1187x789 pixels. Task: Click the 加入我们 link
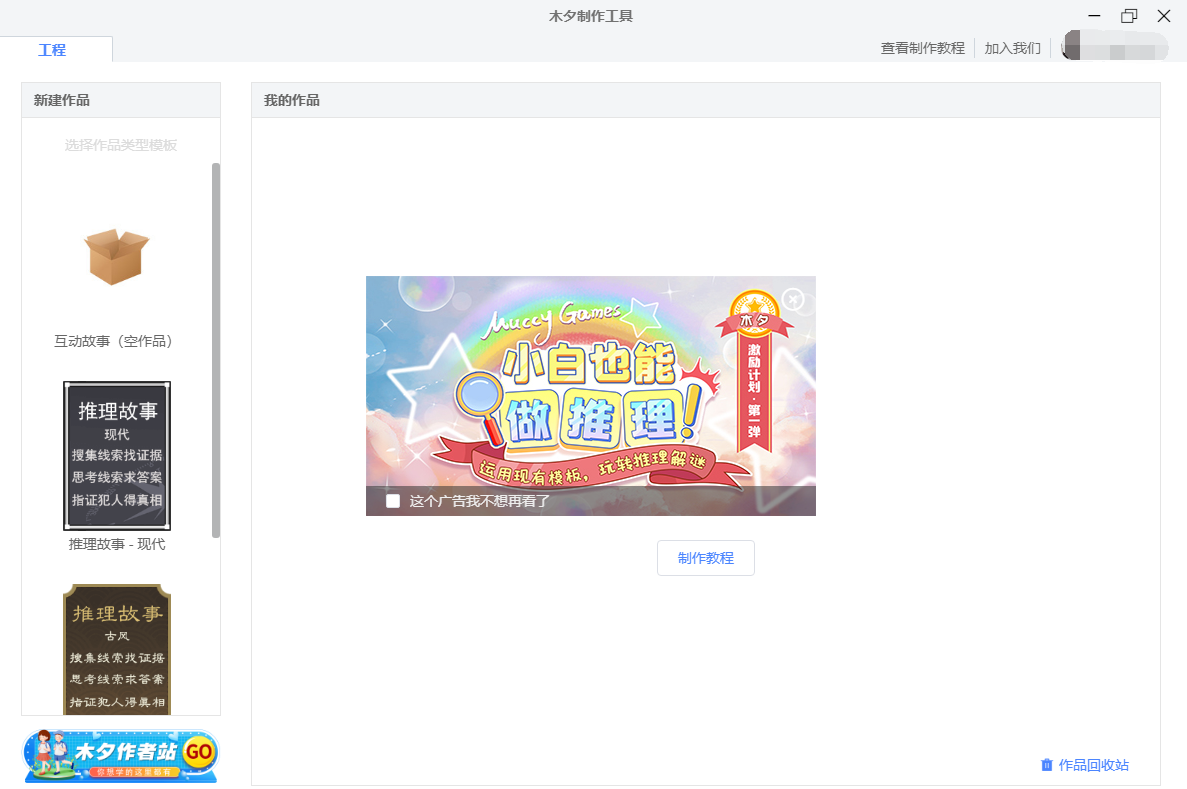1011,47
